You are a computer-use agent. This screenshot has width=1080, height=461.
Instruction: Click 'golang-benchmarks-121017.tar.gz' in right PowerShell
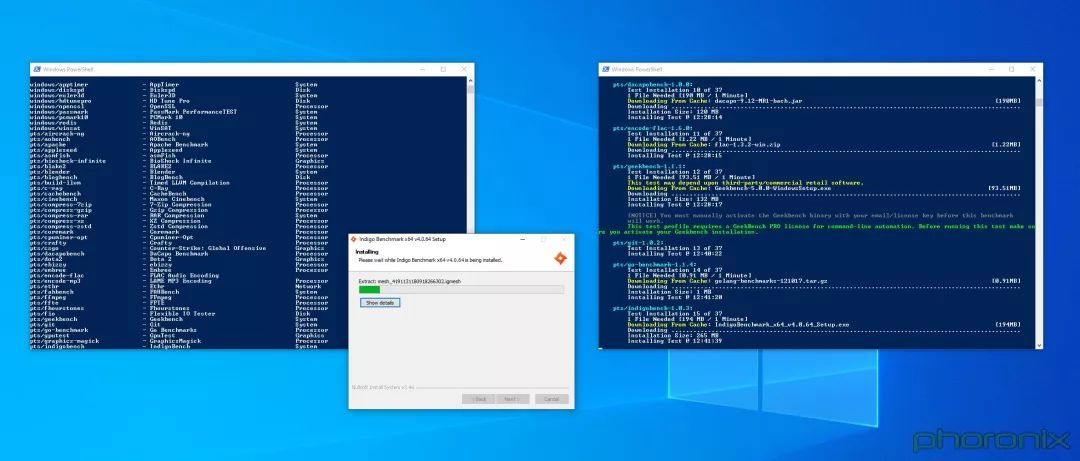(x=771, y=281)
